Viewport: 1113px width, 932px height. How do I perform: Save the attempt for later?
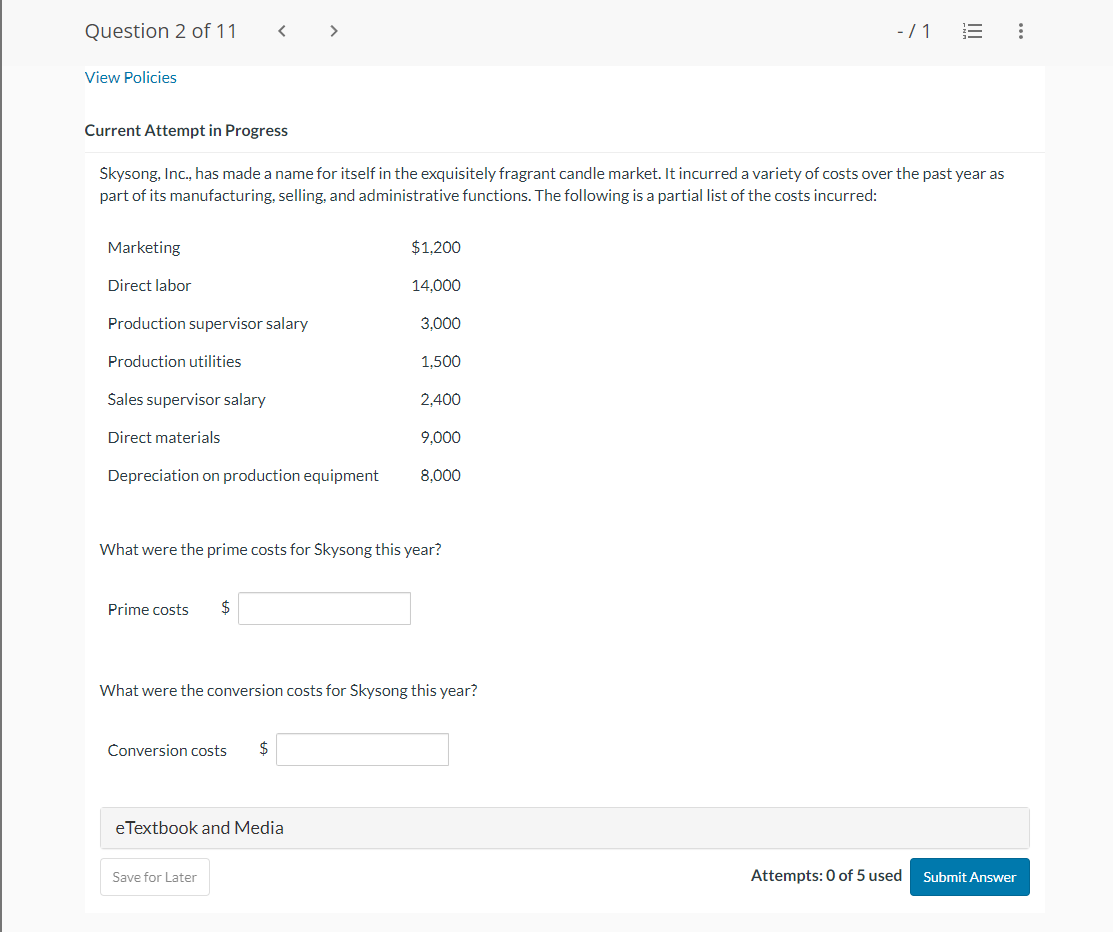coord(154,877)
